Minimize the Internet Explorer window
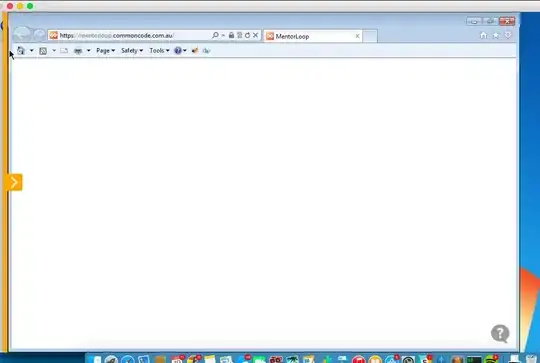 (474, 21)
